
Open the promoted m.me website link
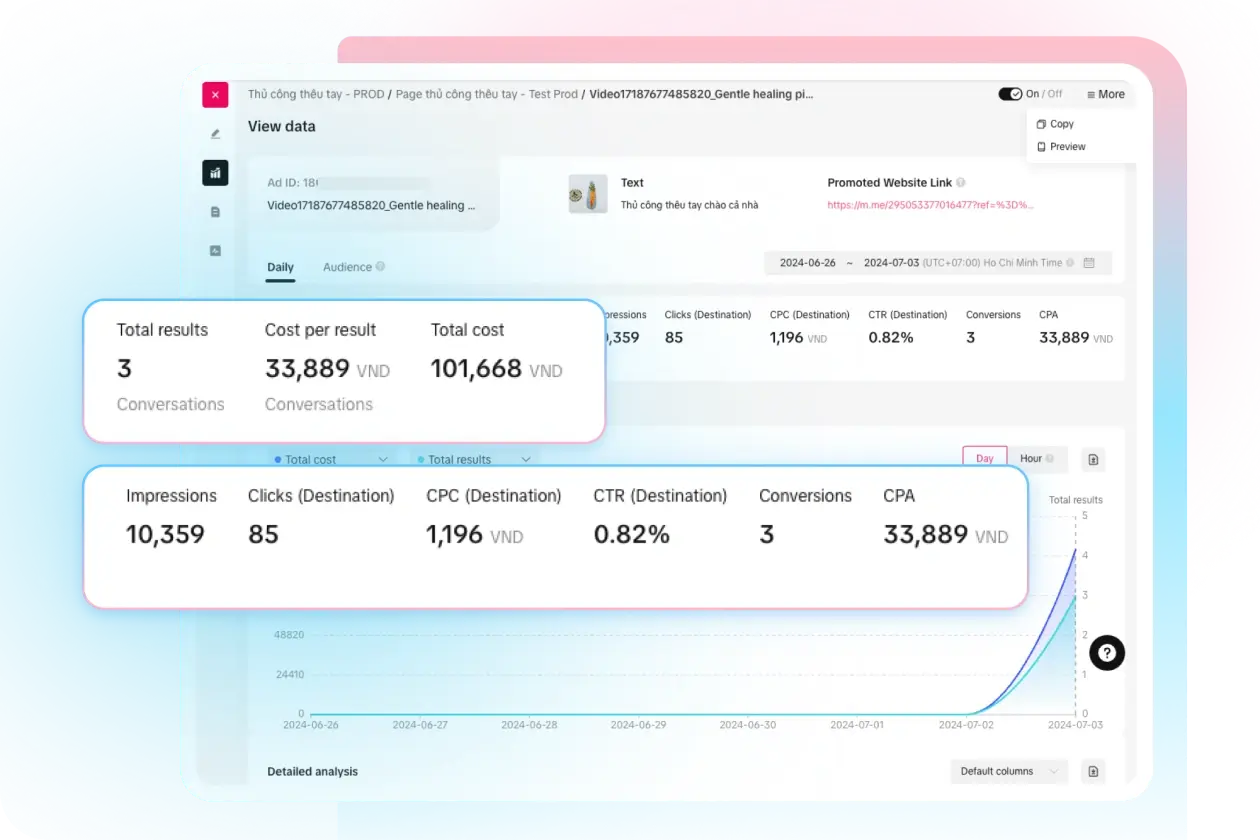point(930,205)
